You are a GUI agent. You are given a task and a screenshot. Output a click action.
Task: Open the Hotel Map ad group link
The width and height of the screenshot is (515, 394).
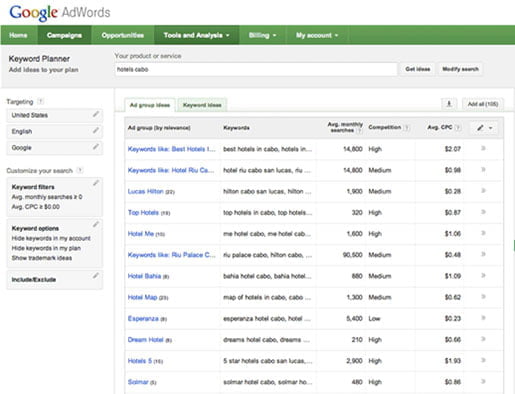coord(142,297)
